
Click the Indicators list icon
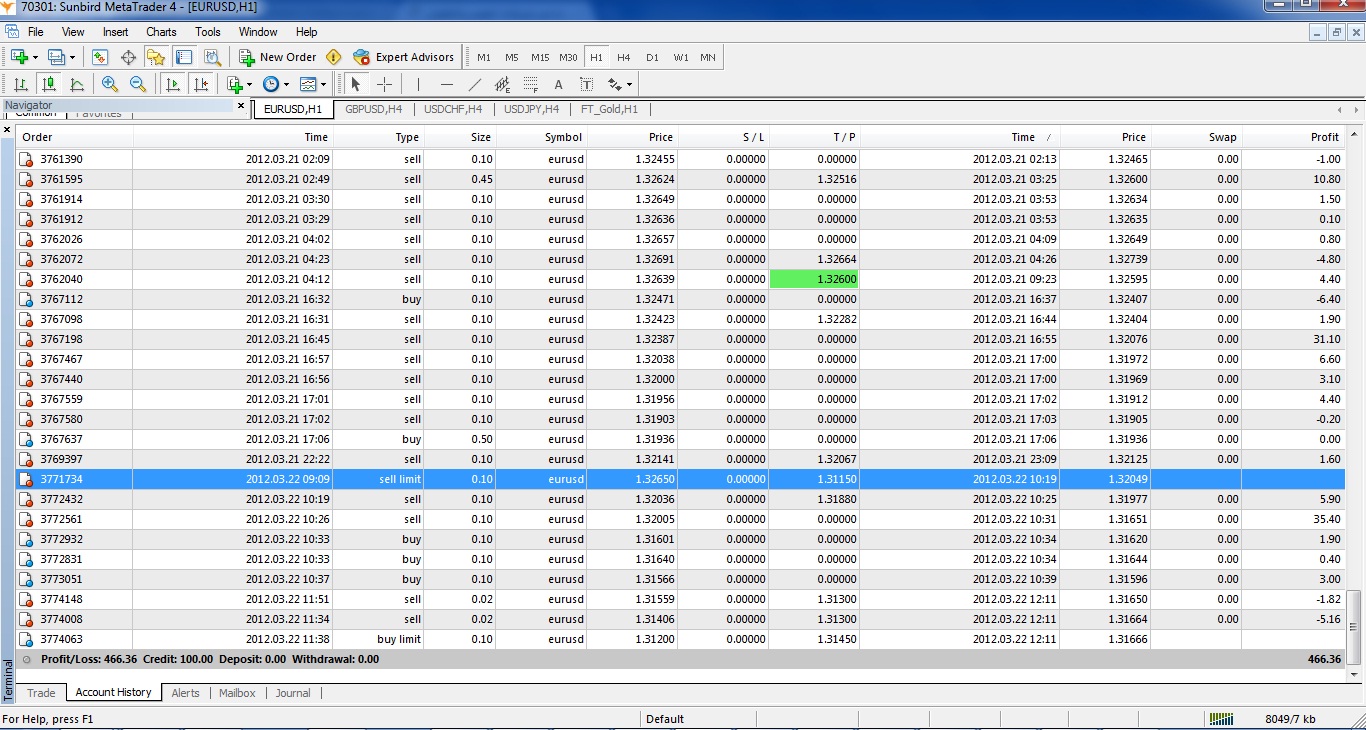click(x=234, y=84)
